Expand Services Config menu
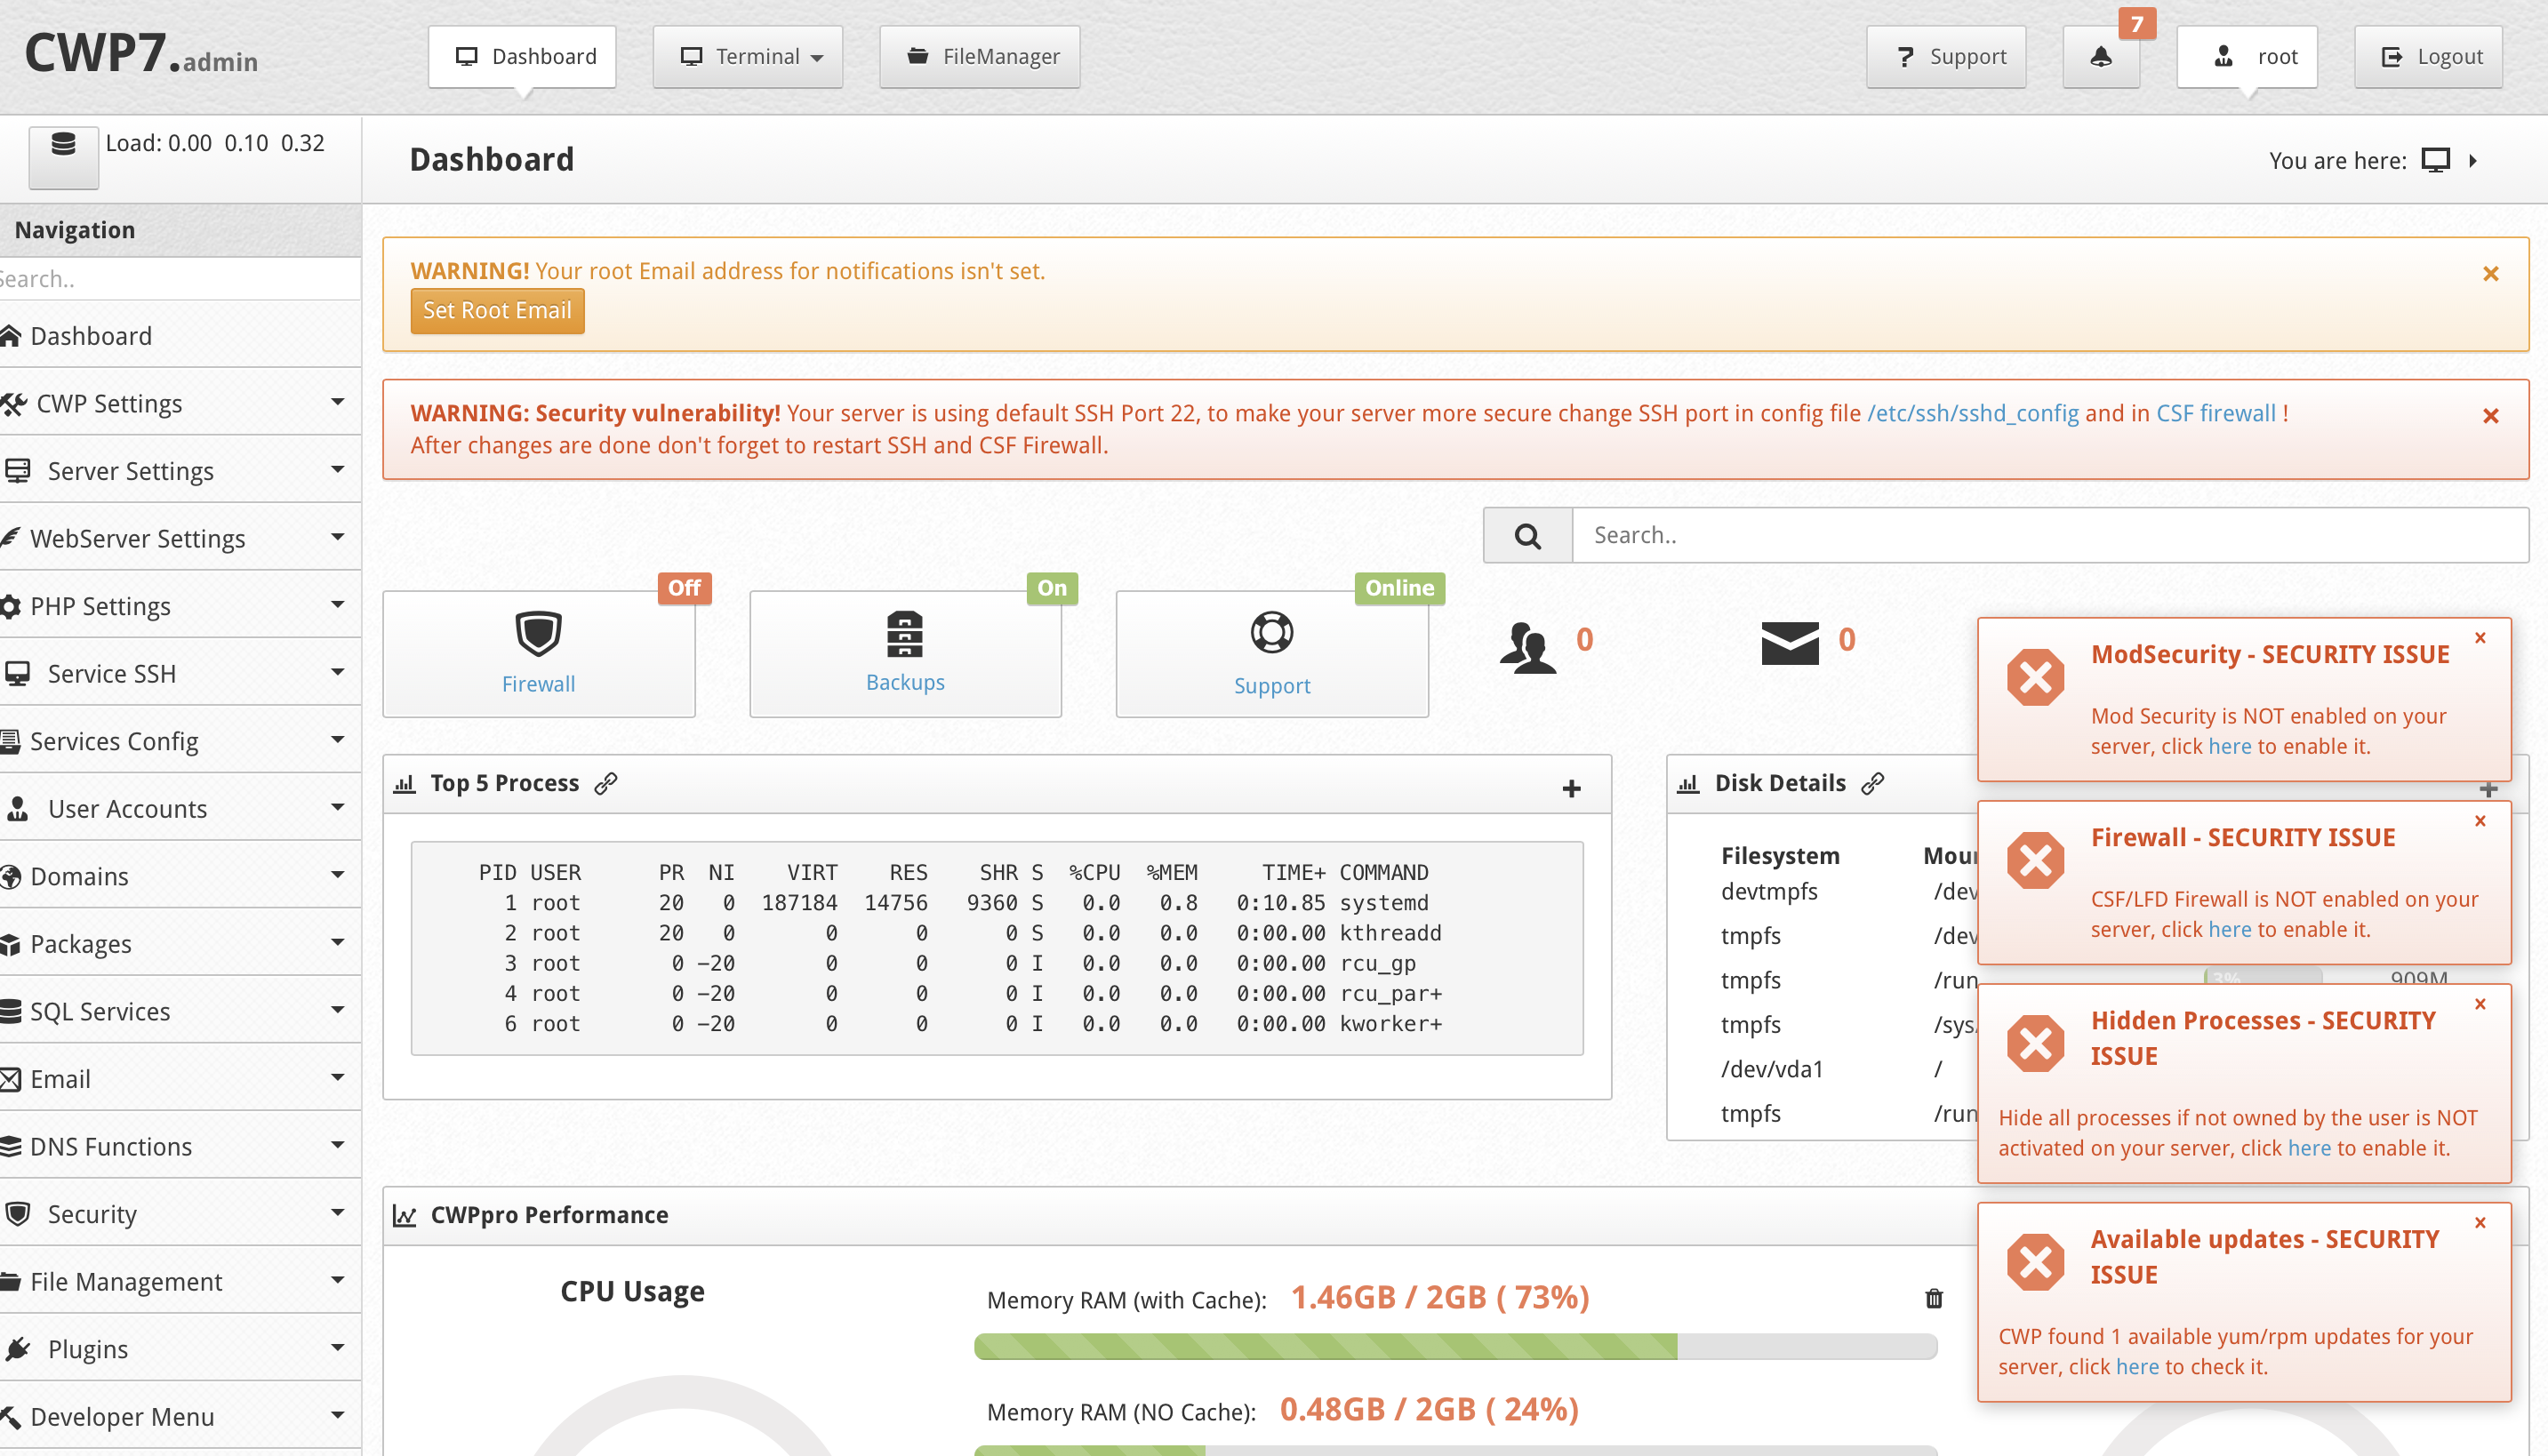 [x=180, y=741]
